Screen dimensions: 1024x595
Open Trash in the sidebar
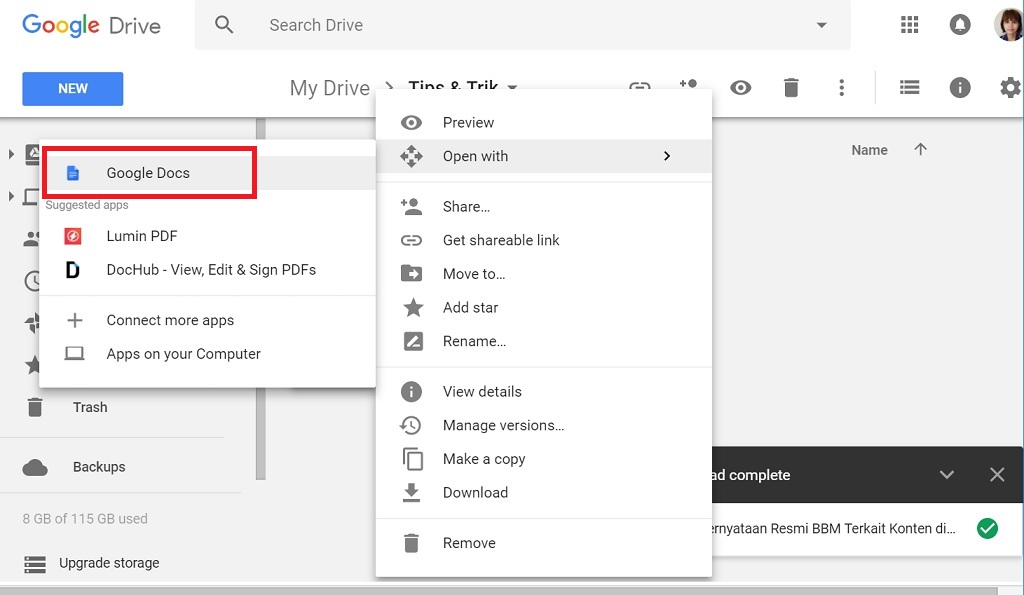click(x=89, y=408)
